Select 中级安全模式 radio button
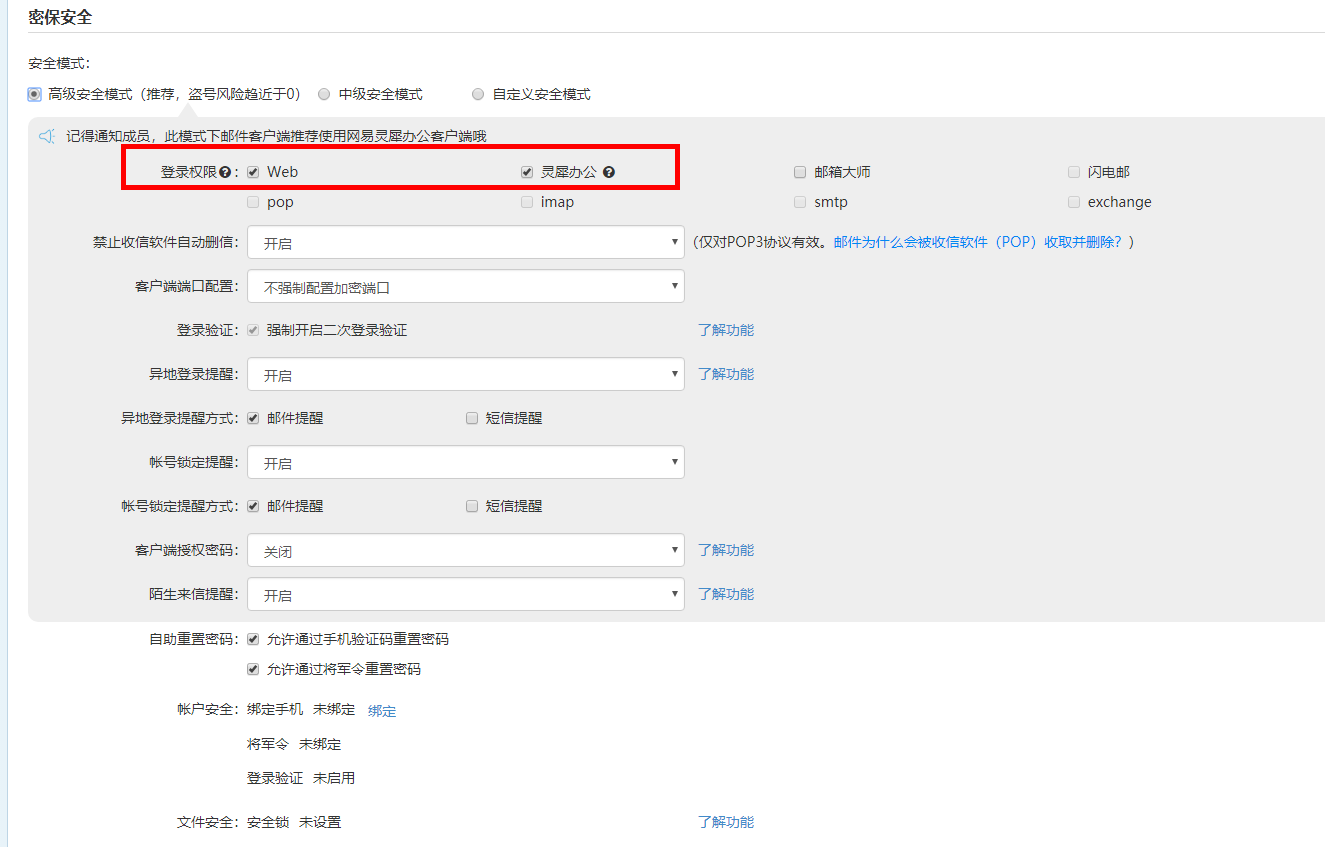Screen dimensions: 1325x847 [324, 94]
